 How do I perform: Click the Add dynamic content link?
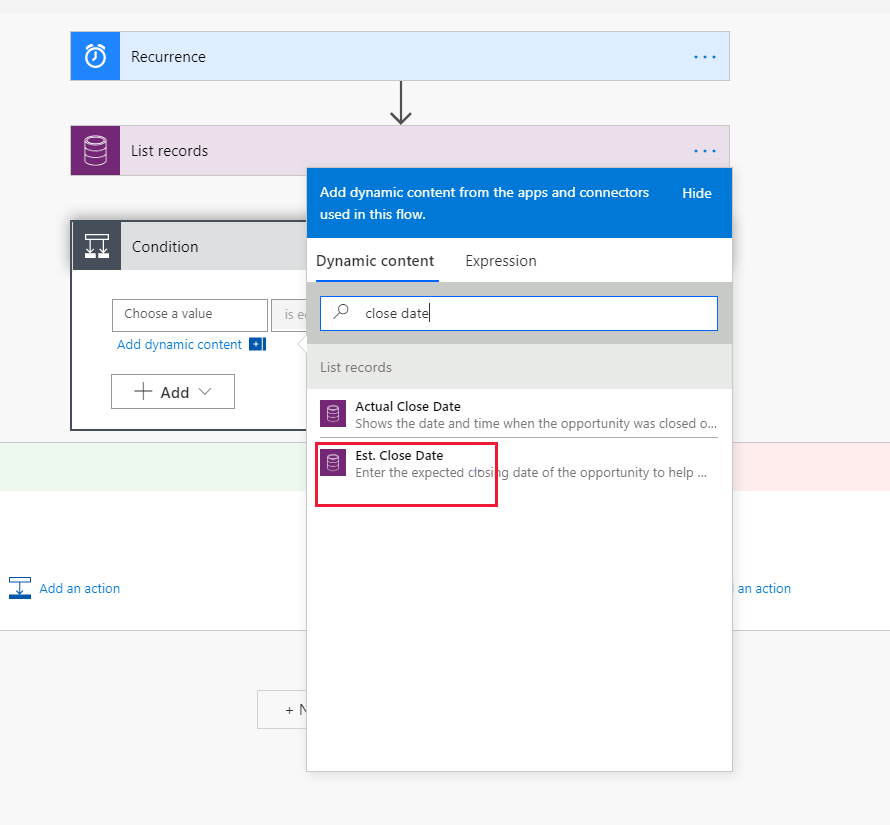click(x=179, y=344)
